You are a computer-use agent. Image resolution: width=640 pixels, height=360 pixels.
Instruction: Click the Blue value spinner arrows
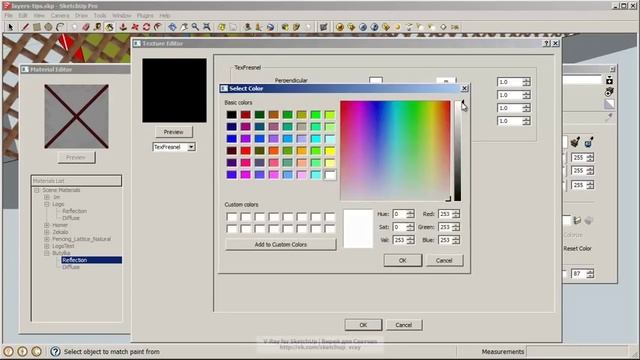pos(456,240)
